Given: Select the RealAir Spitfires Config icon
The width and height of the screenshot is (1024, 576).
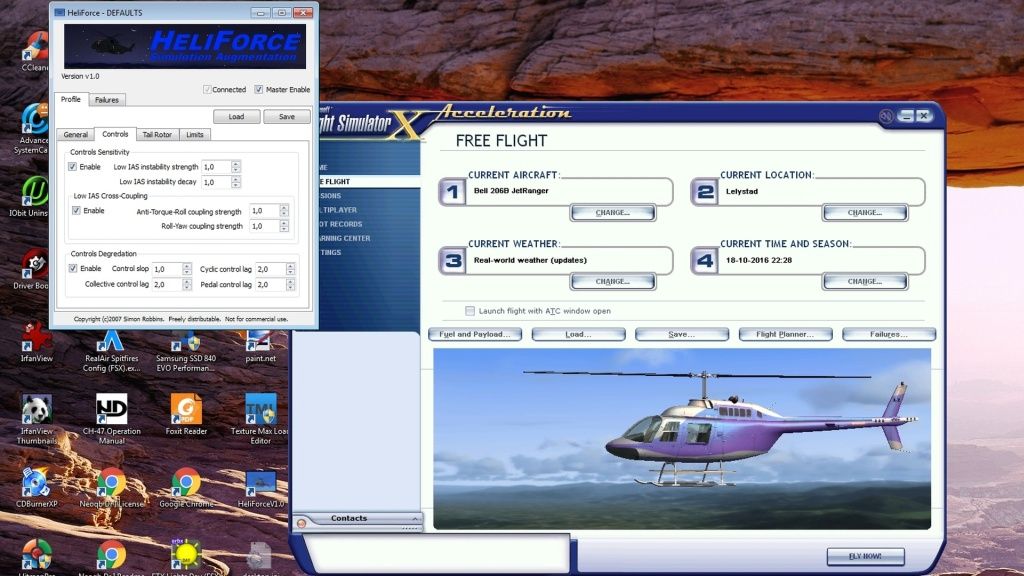Looking at the screenshot, I should pos(111,351).
